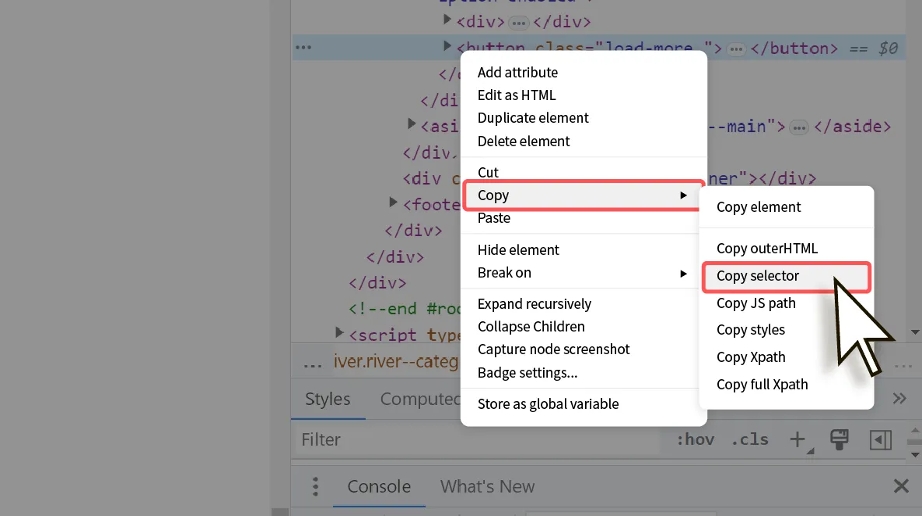
Task: Choose Copy selector from the submenu
Action: point(758,276)
